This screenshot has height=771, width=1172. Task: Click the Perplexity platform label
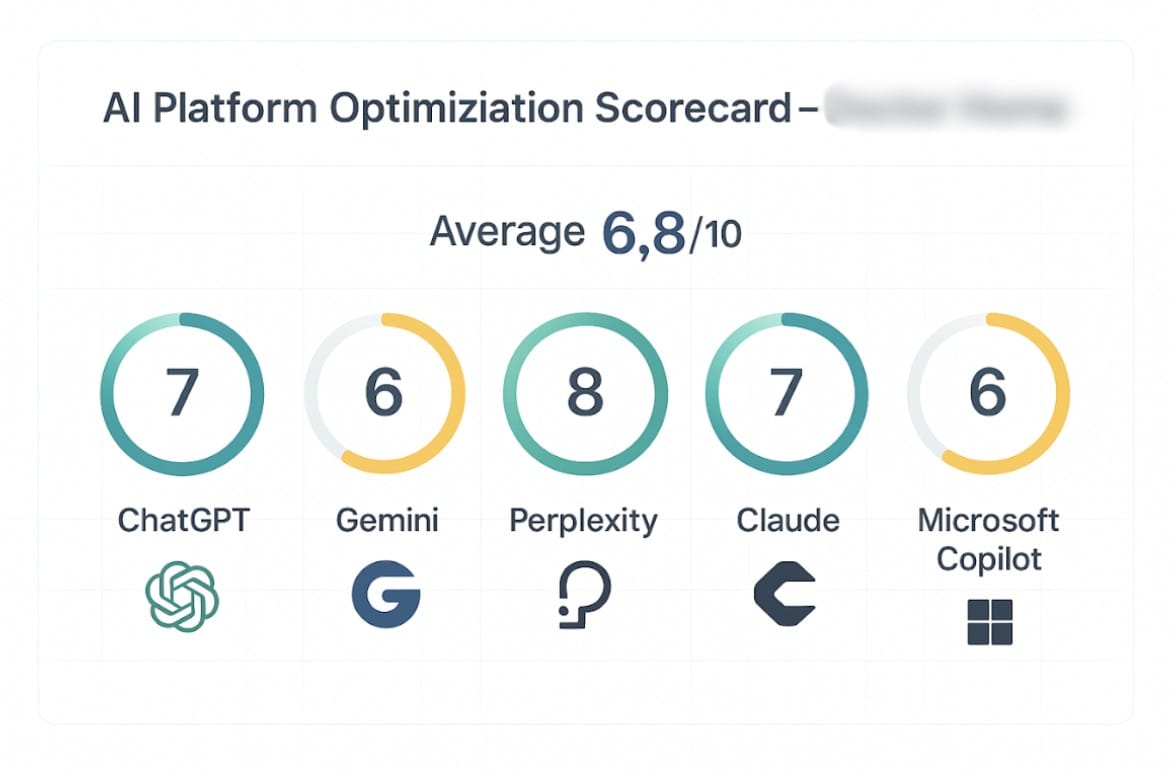click(584, 521)
